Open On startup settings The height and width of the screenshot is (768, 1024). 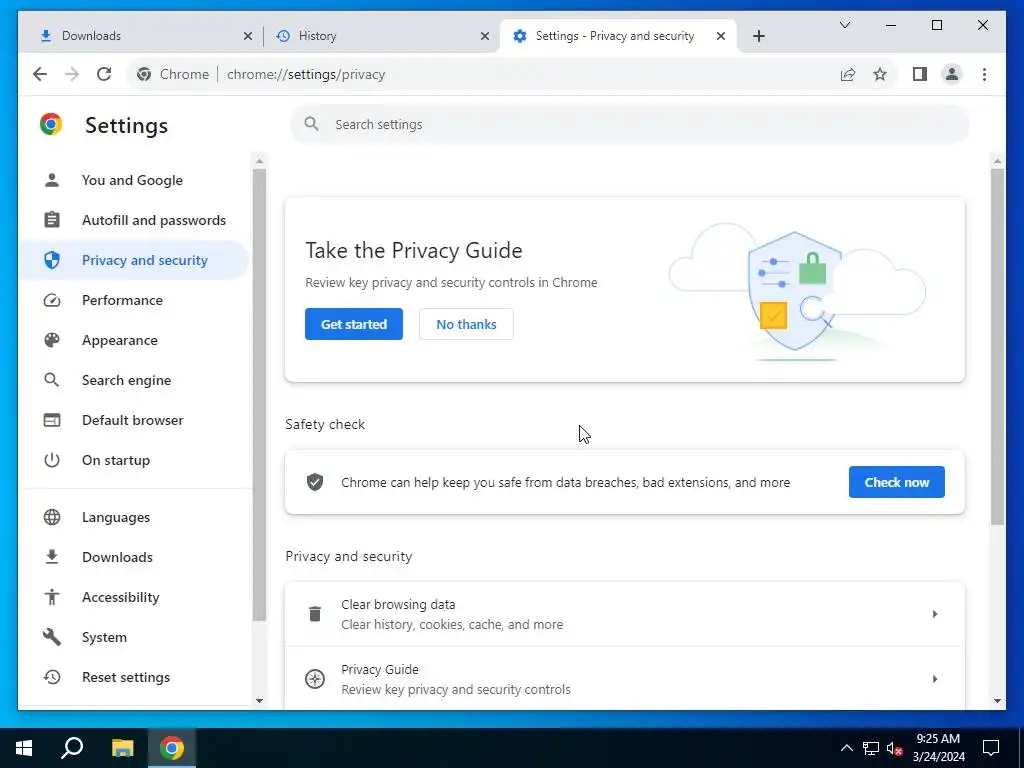pyautogui.click(x=134, y=460)
